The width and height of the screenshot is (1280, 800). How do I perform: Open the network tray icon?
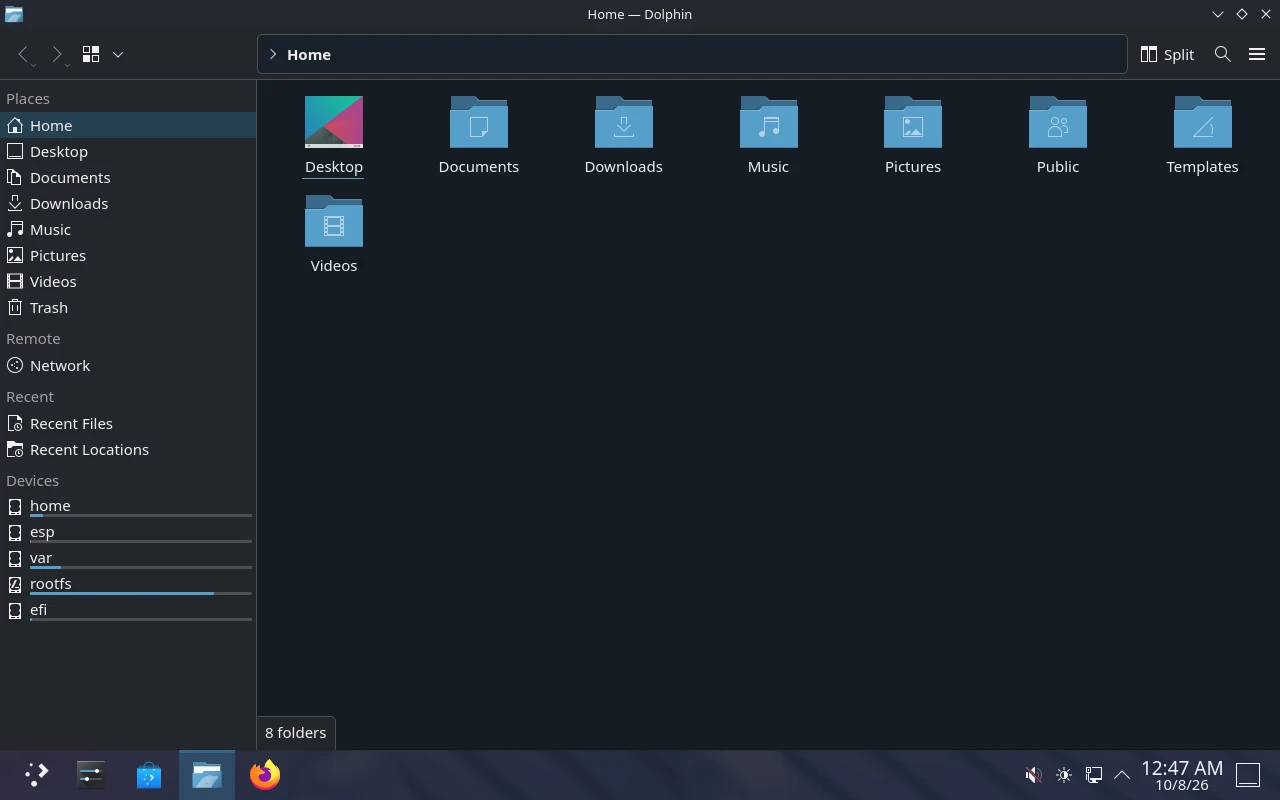pyautogui.click(x=1094, y=775)
